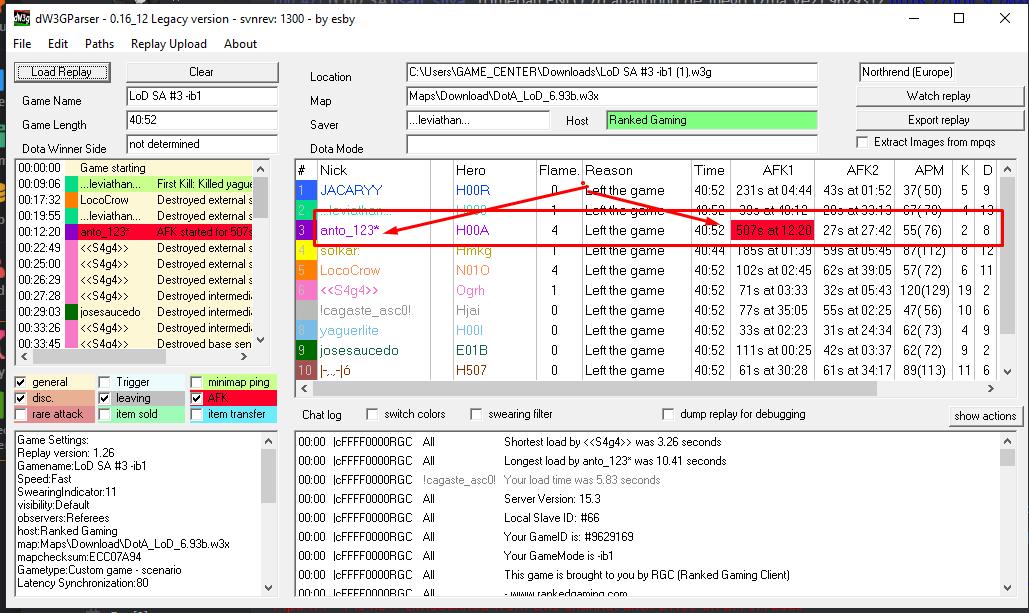
Task: Open the Paths menu
Action: coord(99,44)
